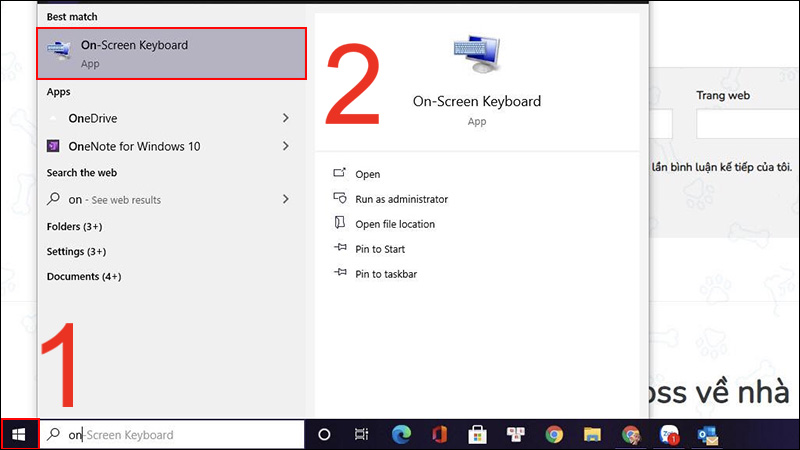Open the keyboard-tiles app icon on the taskbar

(515, 434)
